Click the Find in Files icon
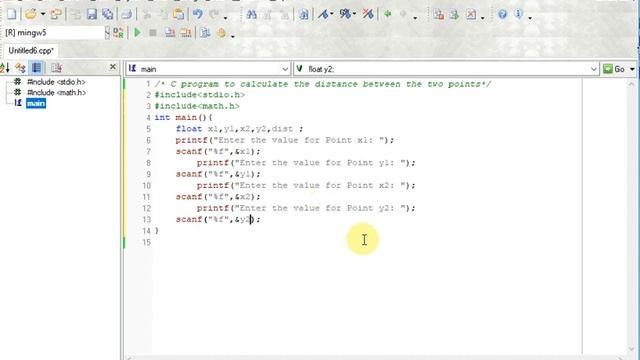The width and height of the screenshot is (640, 360). point(304,15)
